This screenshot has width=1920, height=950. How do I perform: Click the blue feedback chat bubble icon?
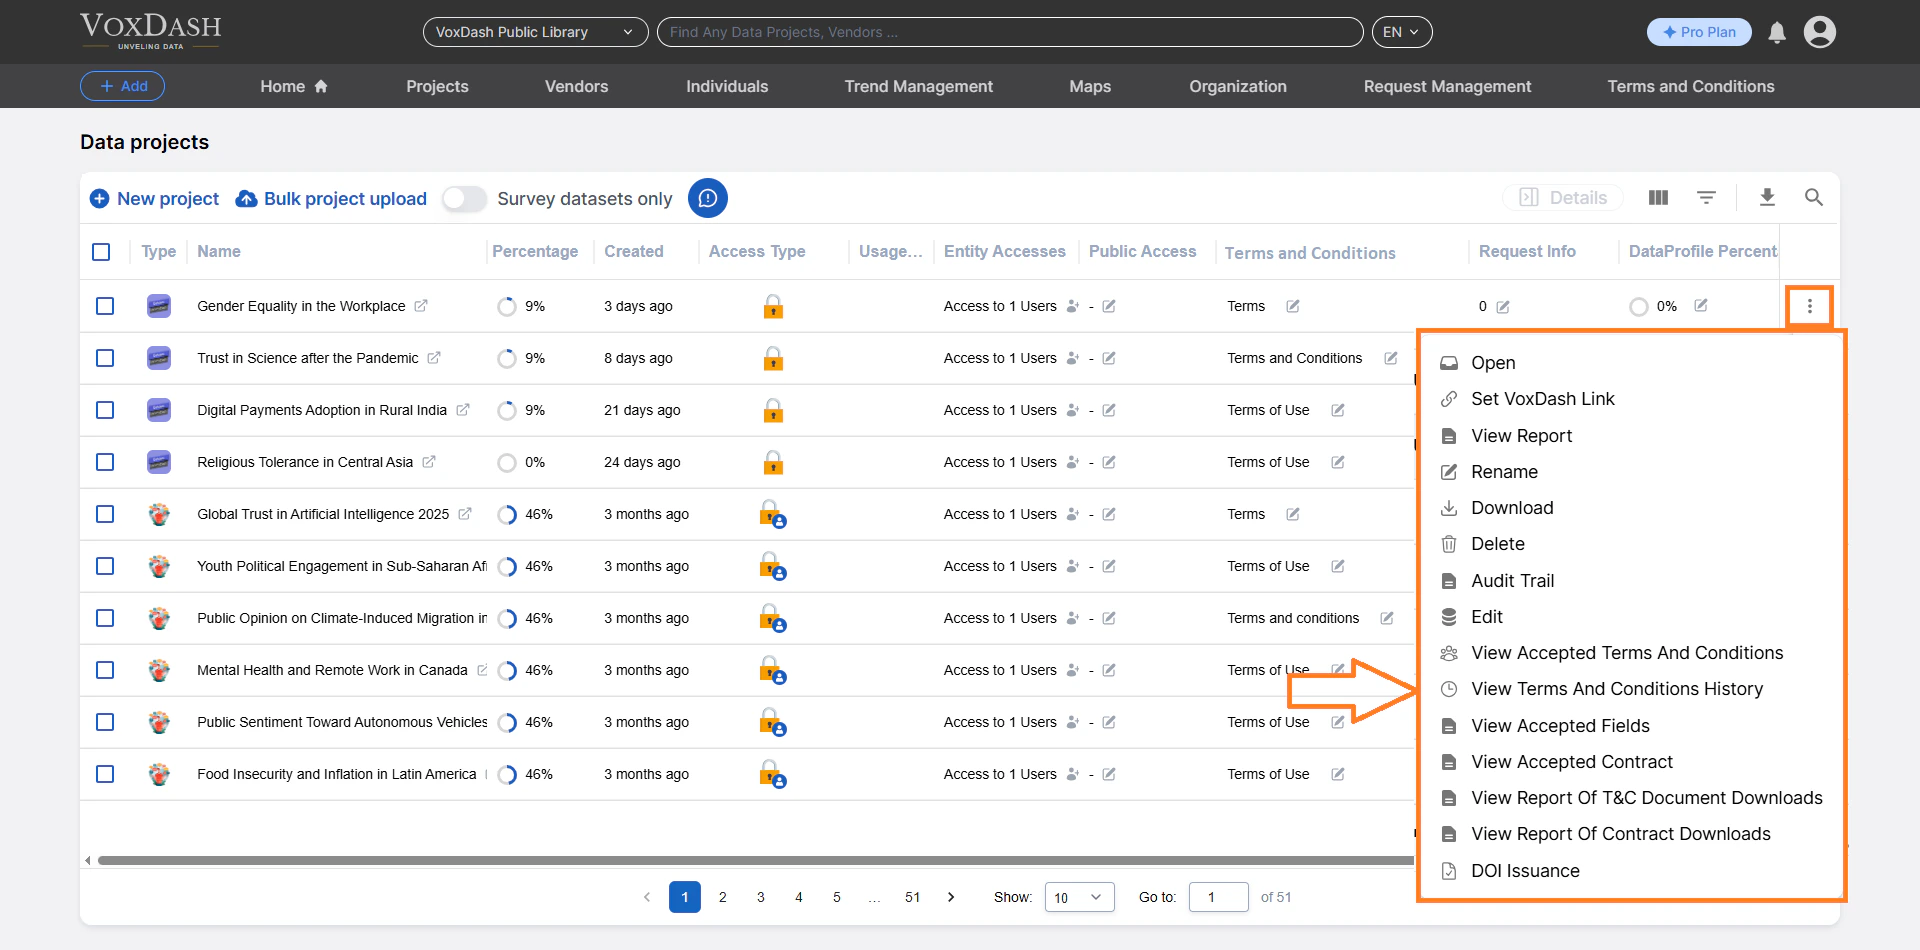tap(708, 198)
